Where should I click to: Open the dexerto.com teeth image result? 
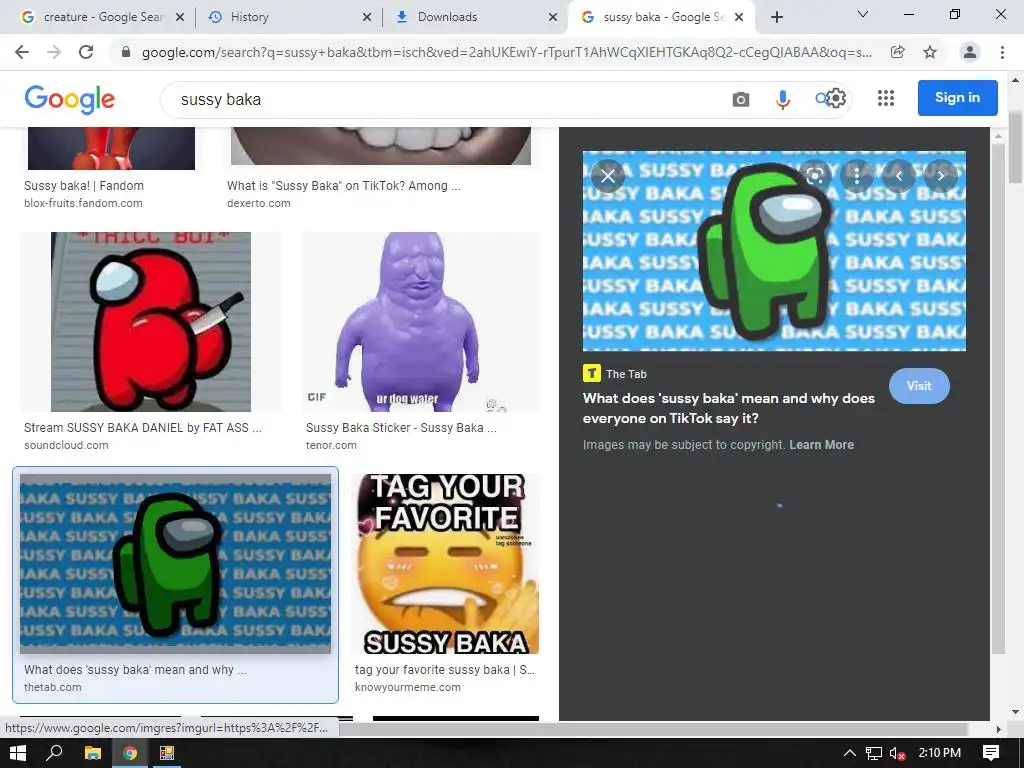coord(381,146)
